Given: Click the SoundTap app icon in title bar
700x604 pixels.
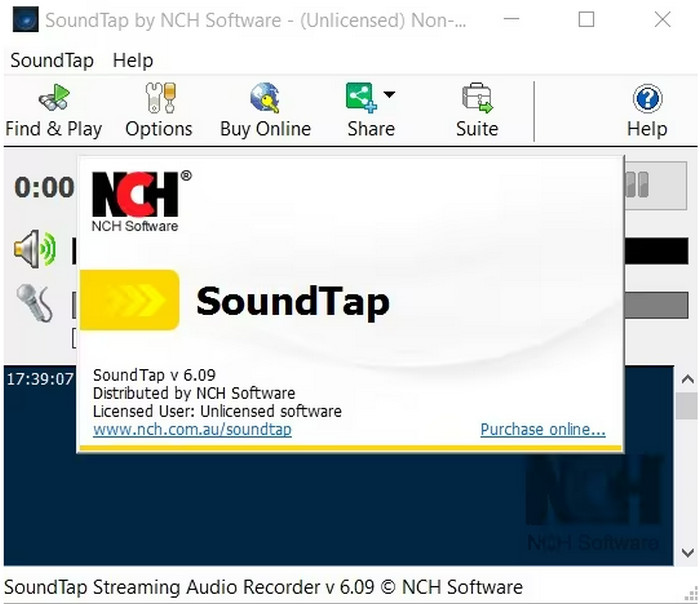Looking at the screenshot, I should [x=25, y=20].
